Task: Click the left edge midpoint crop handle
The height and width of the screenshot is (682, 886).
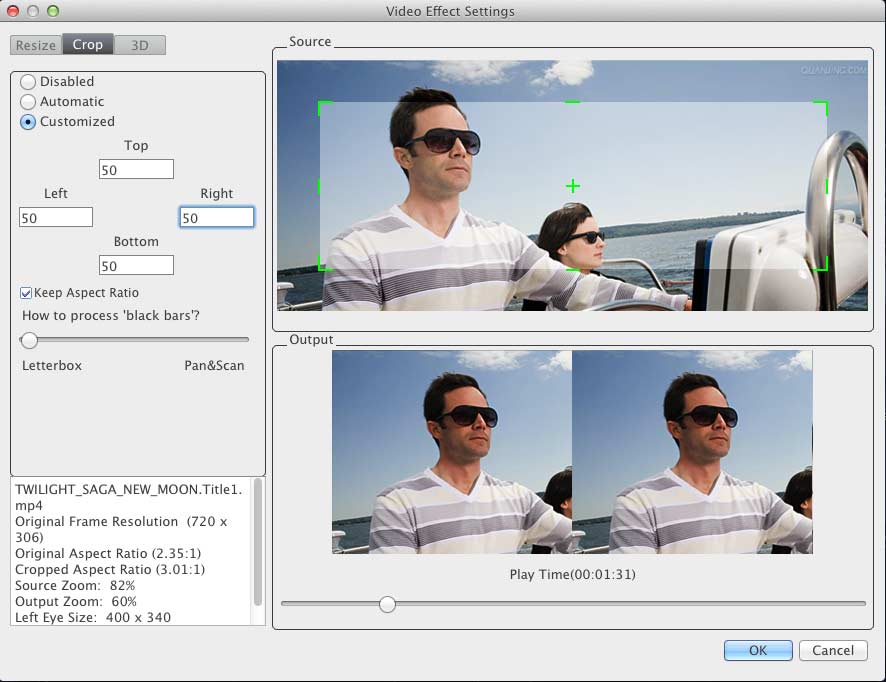Action: pyautogui.click(x=319, y=186)
